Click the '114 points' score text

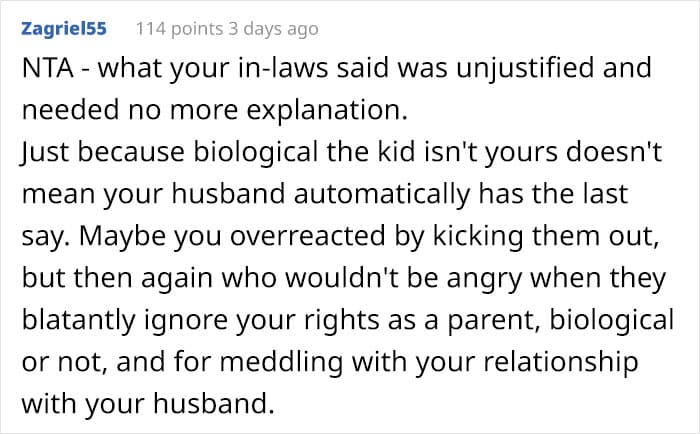pyautogui.click(x=179, y=29)
